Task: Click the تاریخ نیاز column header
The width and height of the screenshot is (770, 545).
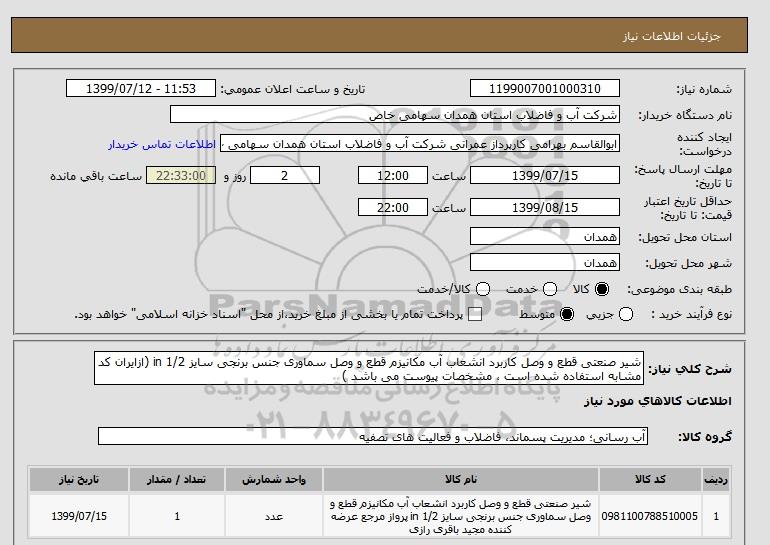Action: click(79, 480)
